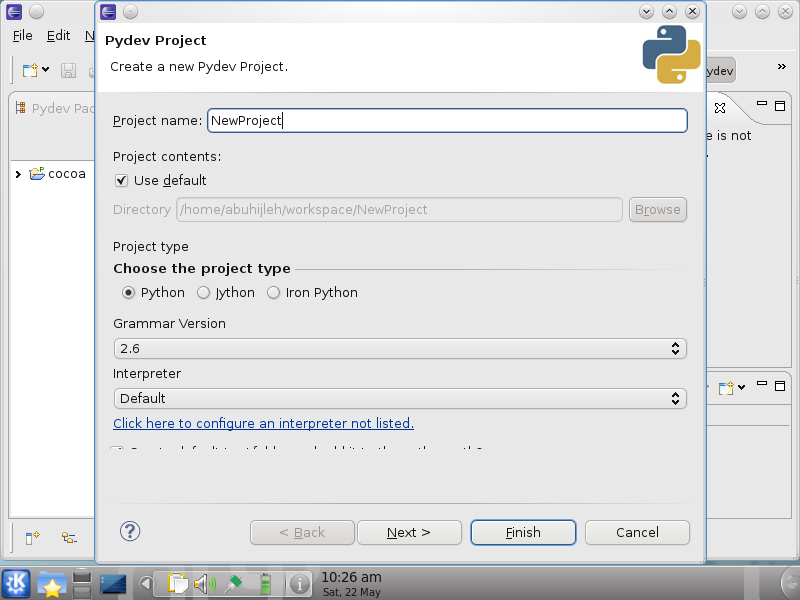Image resolution: width=800 pixels, height=600 pixels.
Task: Select the Jython project type
Action: point(204,293)
